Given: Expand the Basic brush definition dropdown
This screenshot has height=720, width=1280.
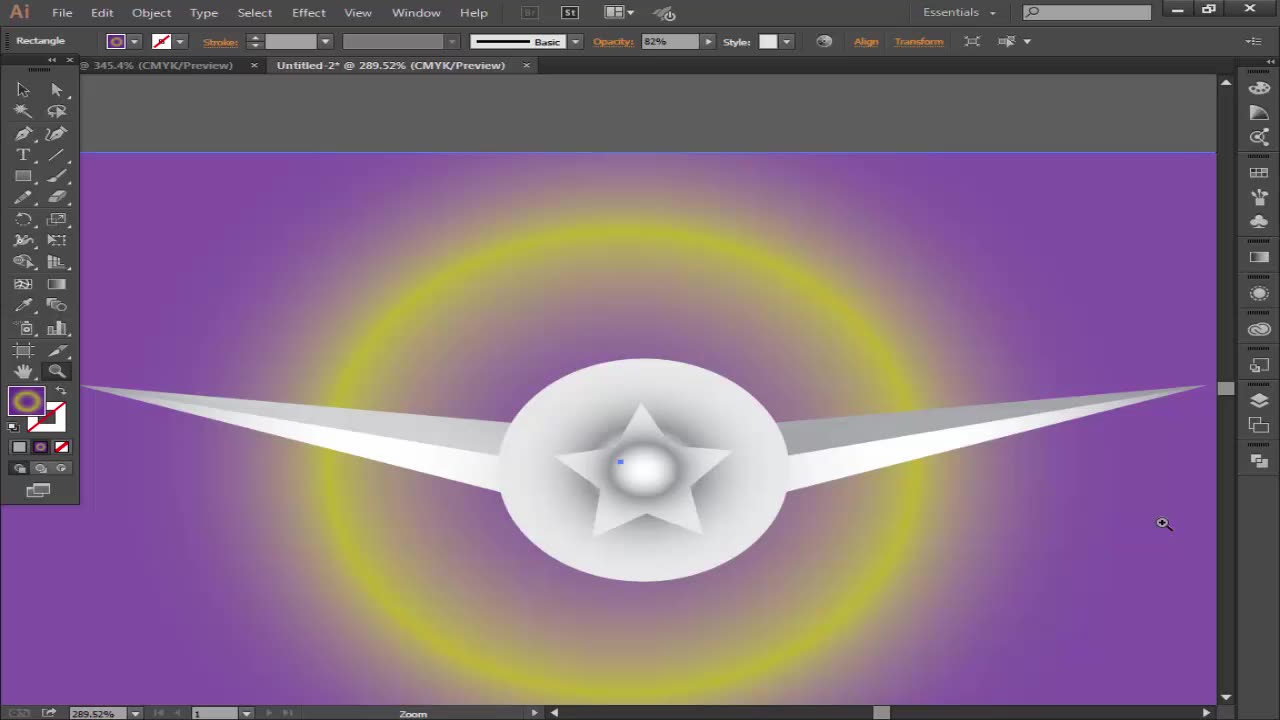Looking at the screenshot, I should [575, 42].
